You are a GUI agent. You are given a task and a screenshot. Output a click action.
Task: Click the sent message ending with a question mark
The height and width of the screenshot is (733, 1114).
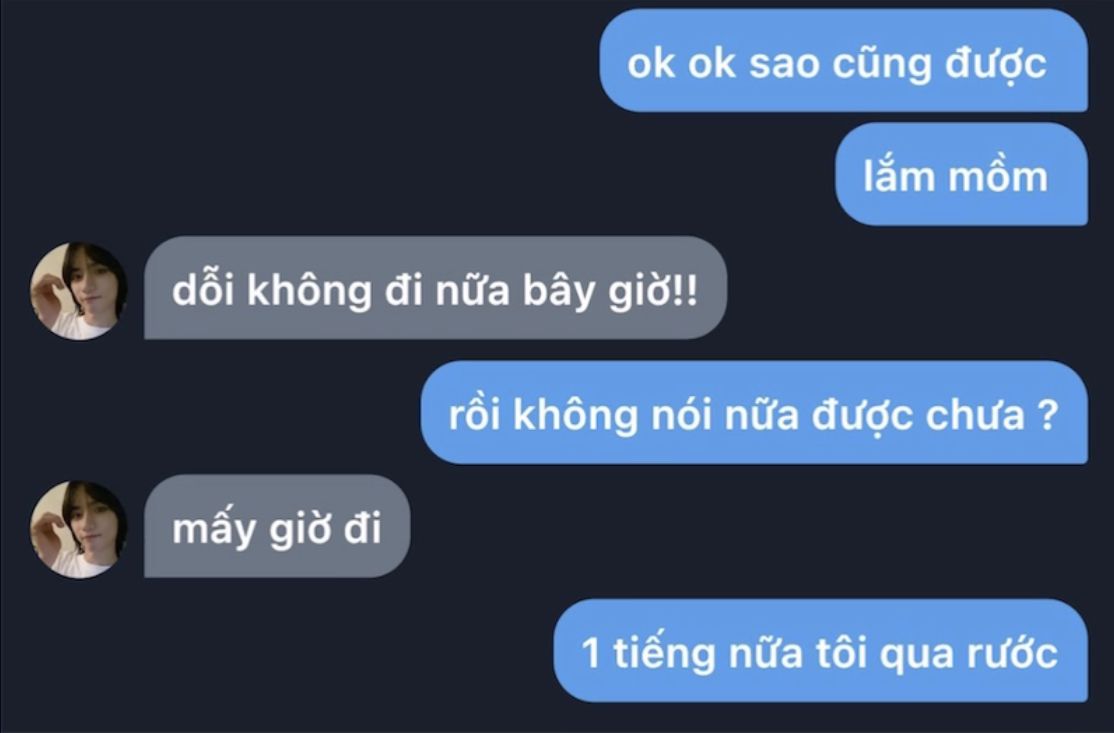pyautogui.click(x=754, y=413)
